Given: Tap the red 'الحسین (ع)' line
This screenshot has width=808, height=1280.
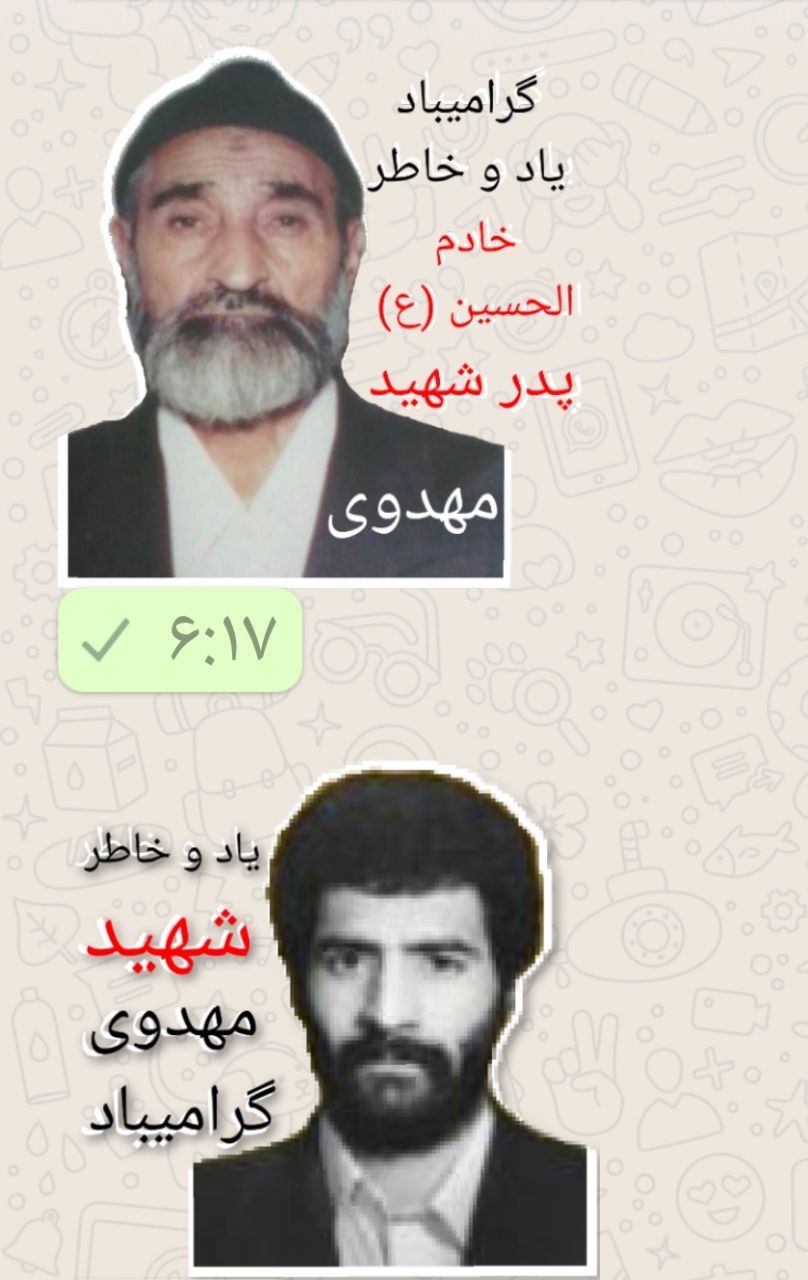Looking at the screenshot, I should pyautogui.click(x=477, y=299).
